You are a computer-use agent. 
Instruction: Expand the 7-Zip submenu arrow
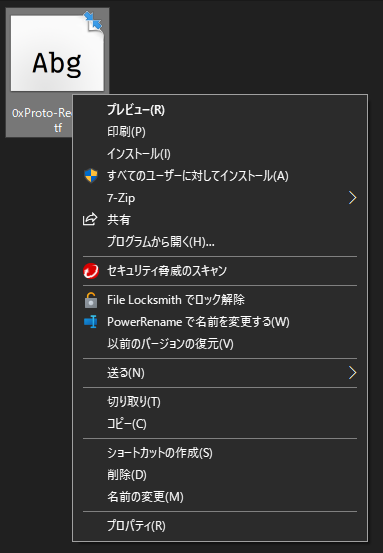pyautogui.click(x=352, y=198)
